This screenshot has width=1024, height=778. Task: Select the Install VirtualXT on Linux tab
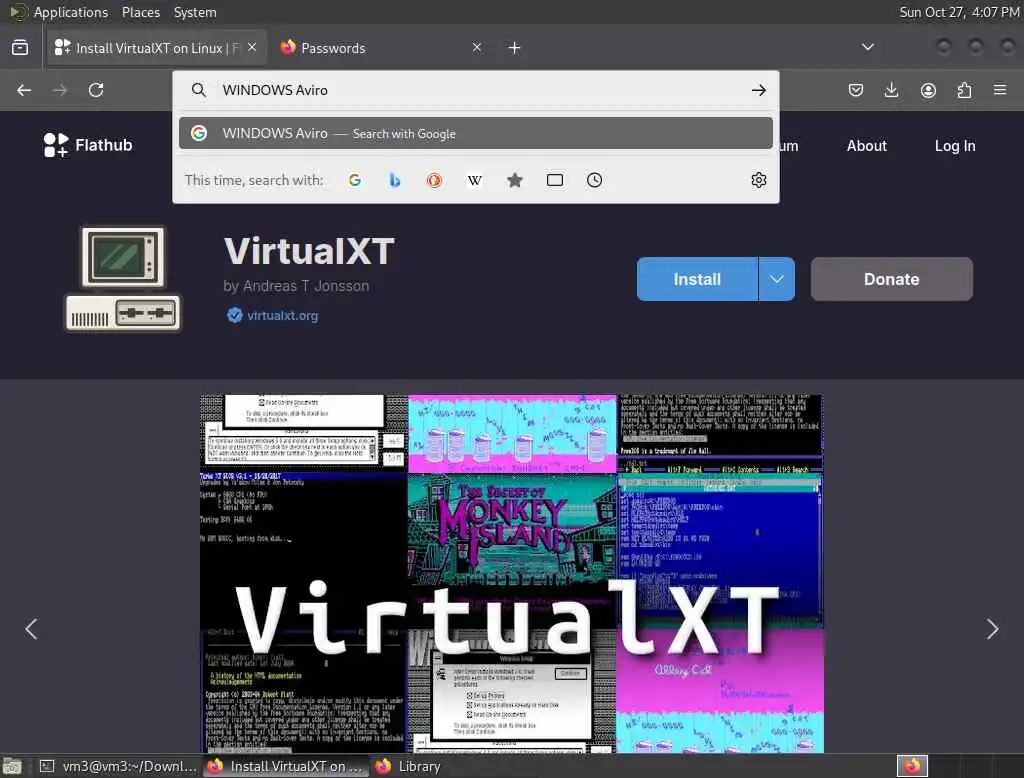click(x=157, y=48)
